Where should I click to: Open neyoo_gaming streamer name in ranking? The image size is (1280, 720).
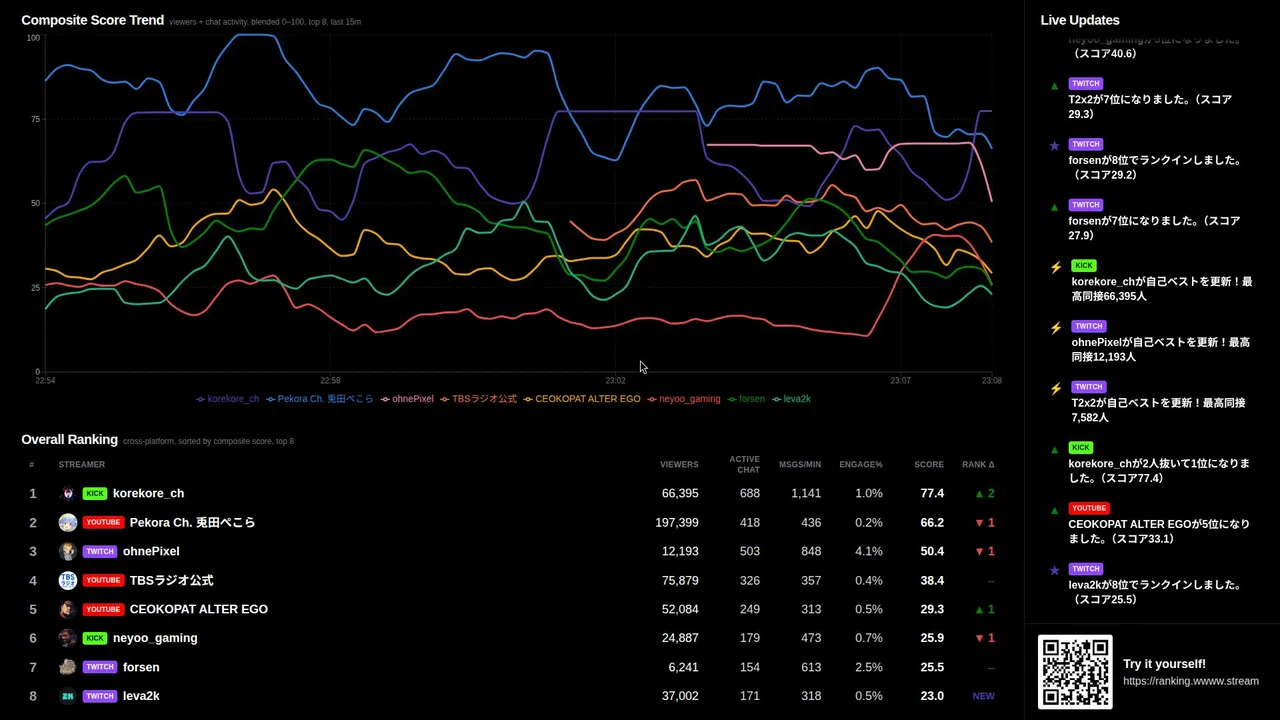pyautogui.click(x=155, y=638)
